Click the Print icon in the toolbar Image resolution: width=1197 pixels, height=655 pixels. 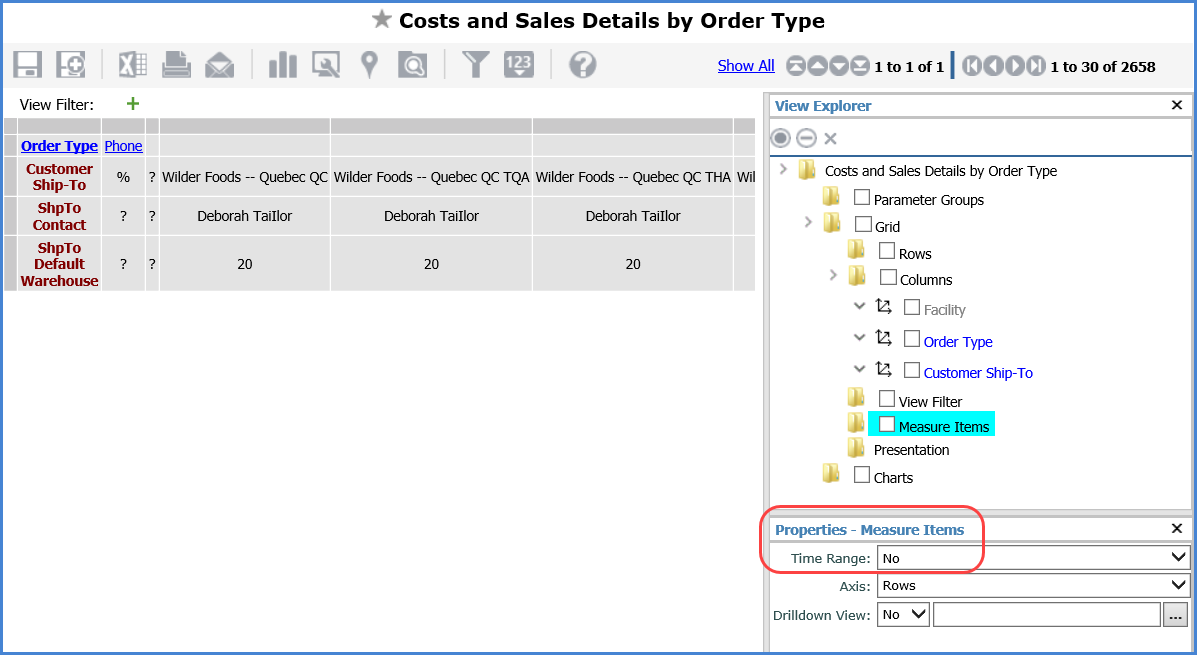pos(176,65)
